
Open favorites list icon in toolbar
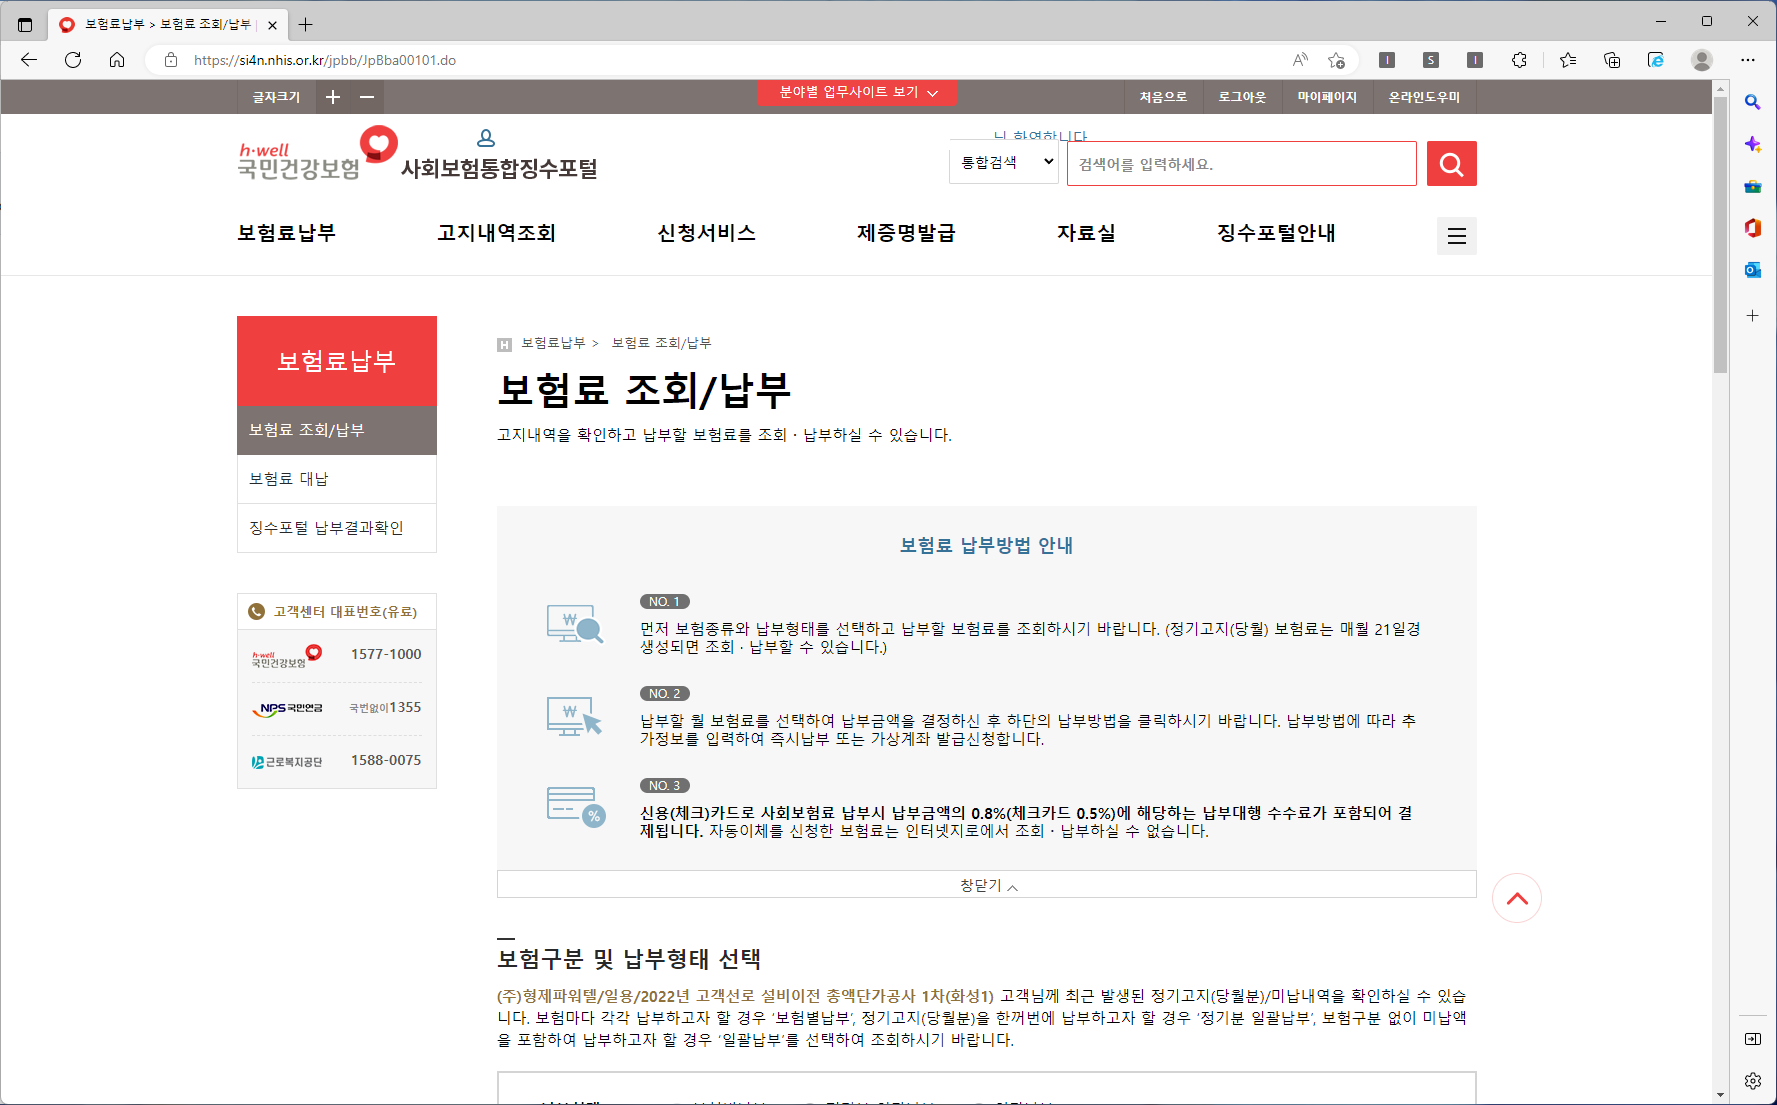coord(1568,60)
